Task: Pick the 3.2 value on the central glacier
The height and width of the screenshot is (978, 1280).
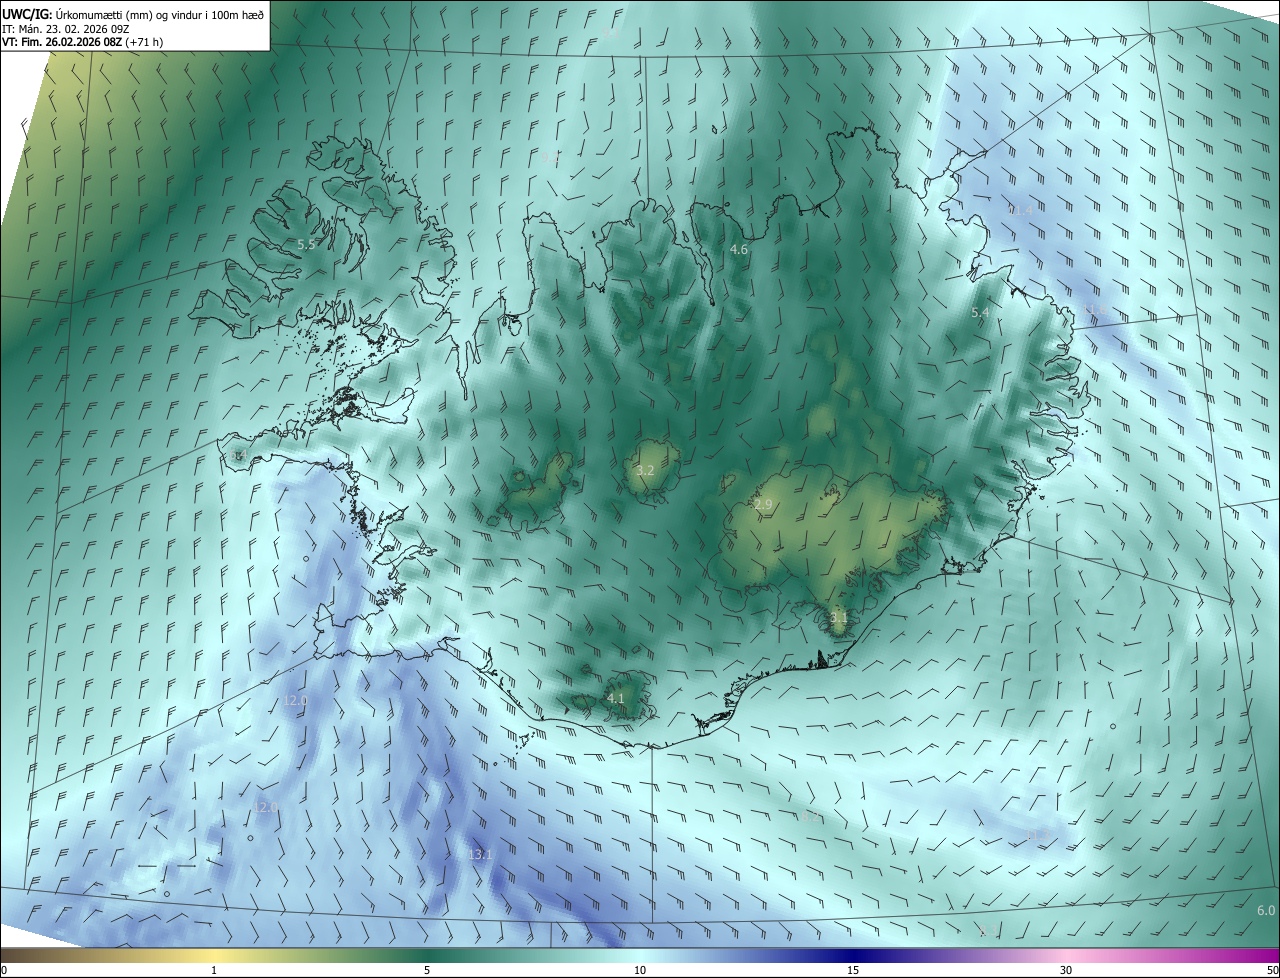Action: point(645,470)
